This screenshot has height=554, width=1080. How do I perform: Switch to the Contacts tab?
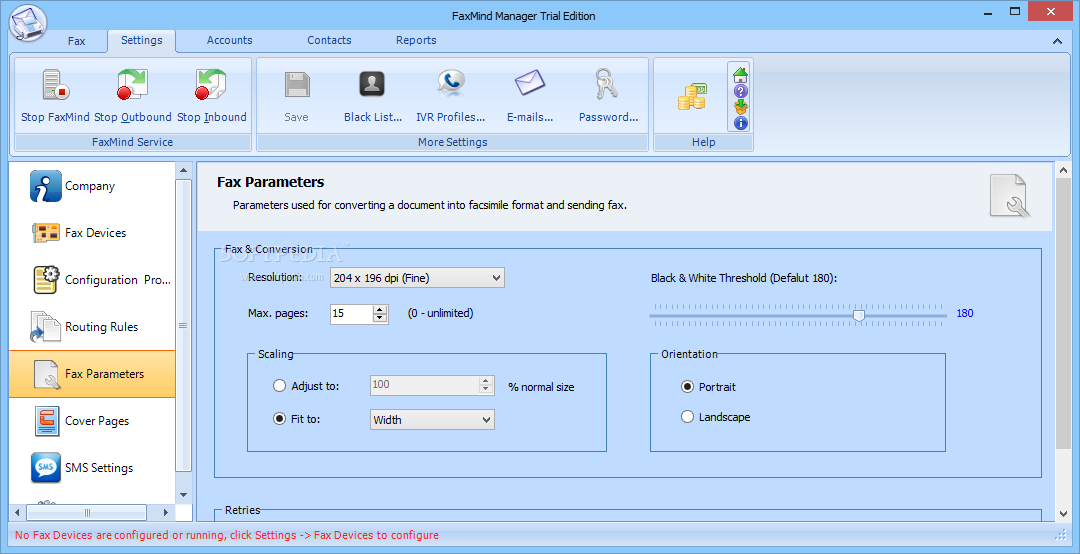point(329,40)
